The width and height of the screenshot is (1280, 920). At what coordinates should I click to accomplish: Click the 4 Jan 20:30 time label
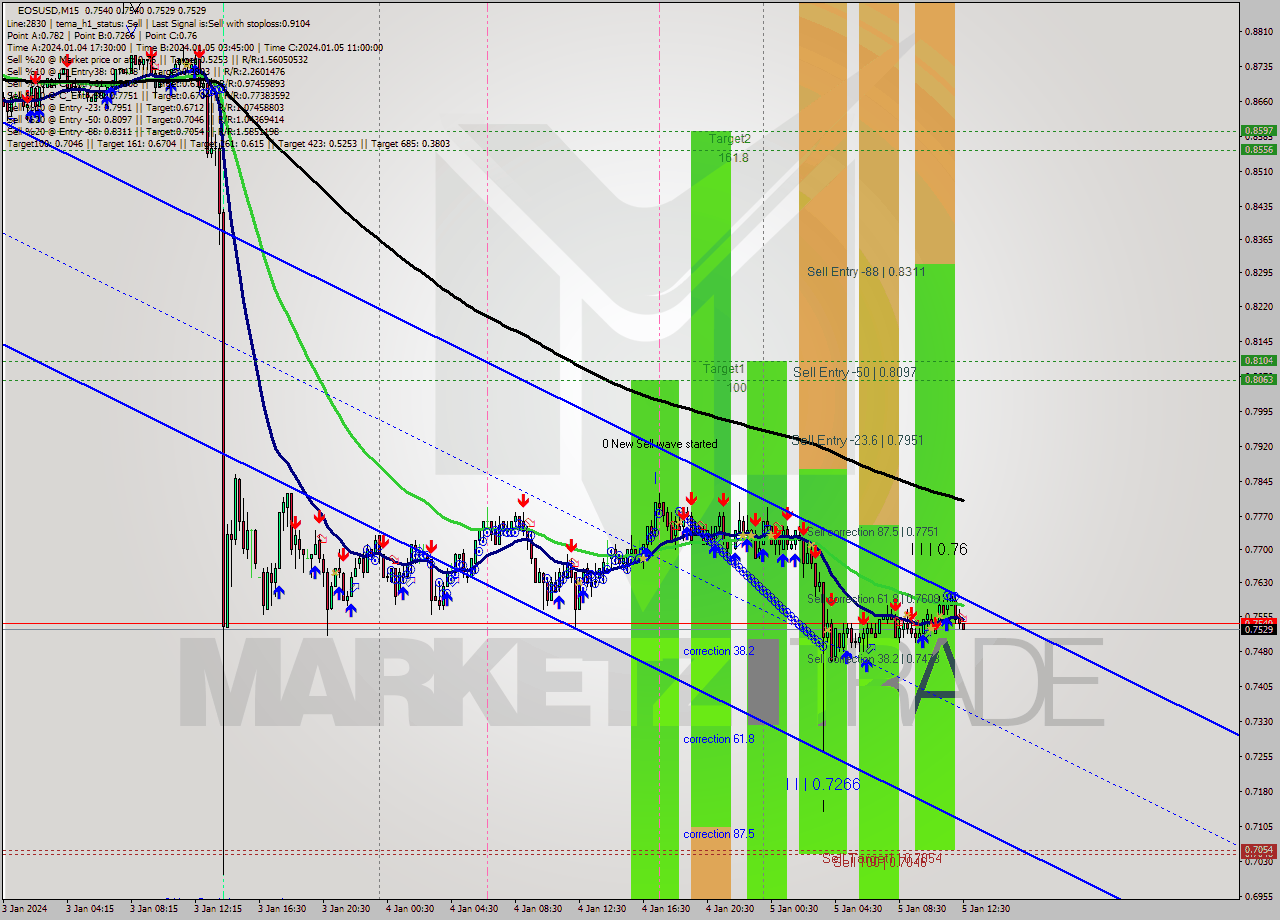point(730,909)
